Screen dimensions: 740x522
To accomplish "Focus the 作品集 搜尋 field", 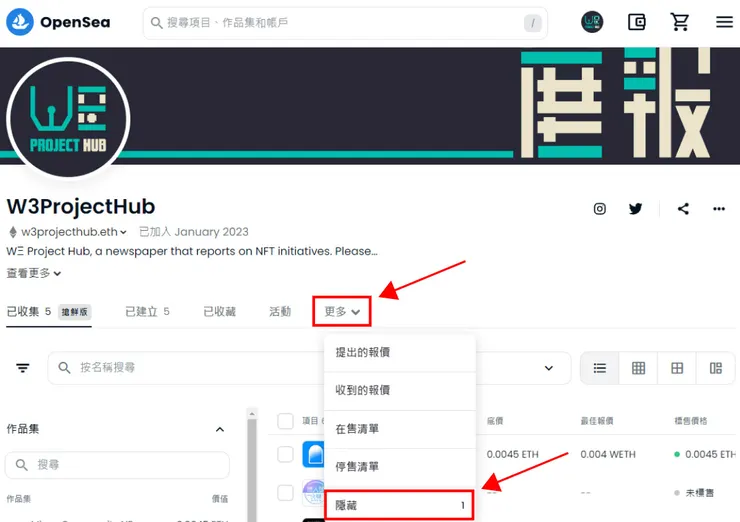I will (x=117, y=465).
